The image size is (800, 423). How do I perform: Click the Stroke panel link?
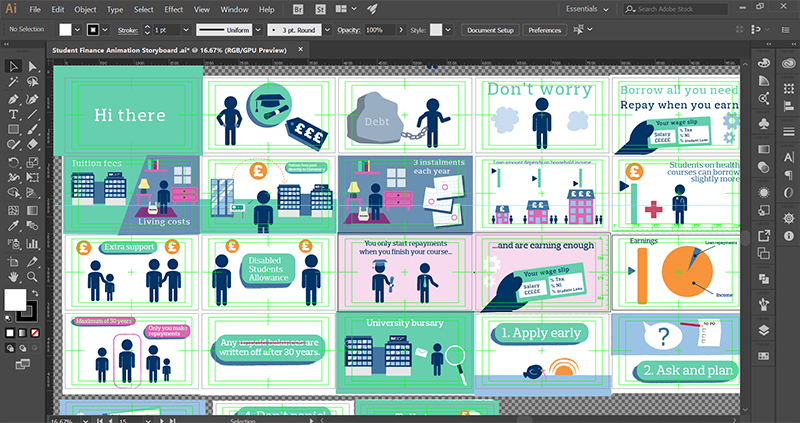click(128, 30)
